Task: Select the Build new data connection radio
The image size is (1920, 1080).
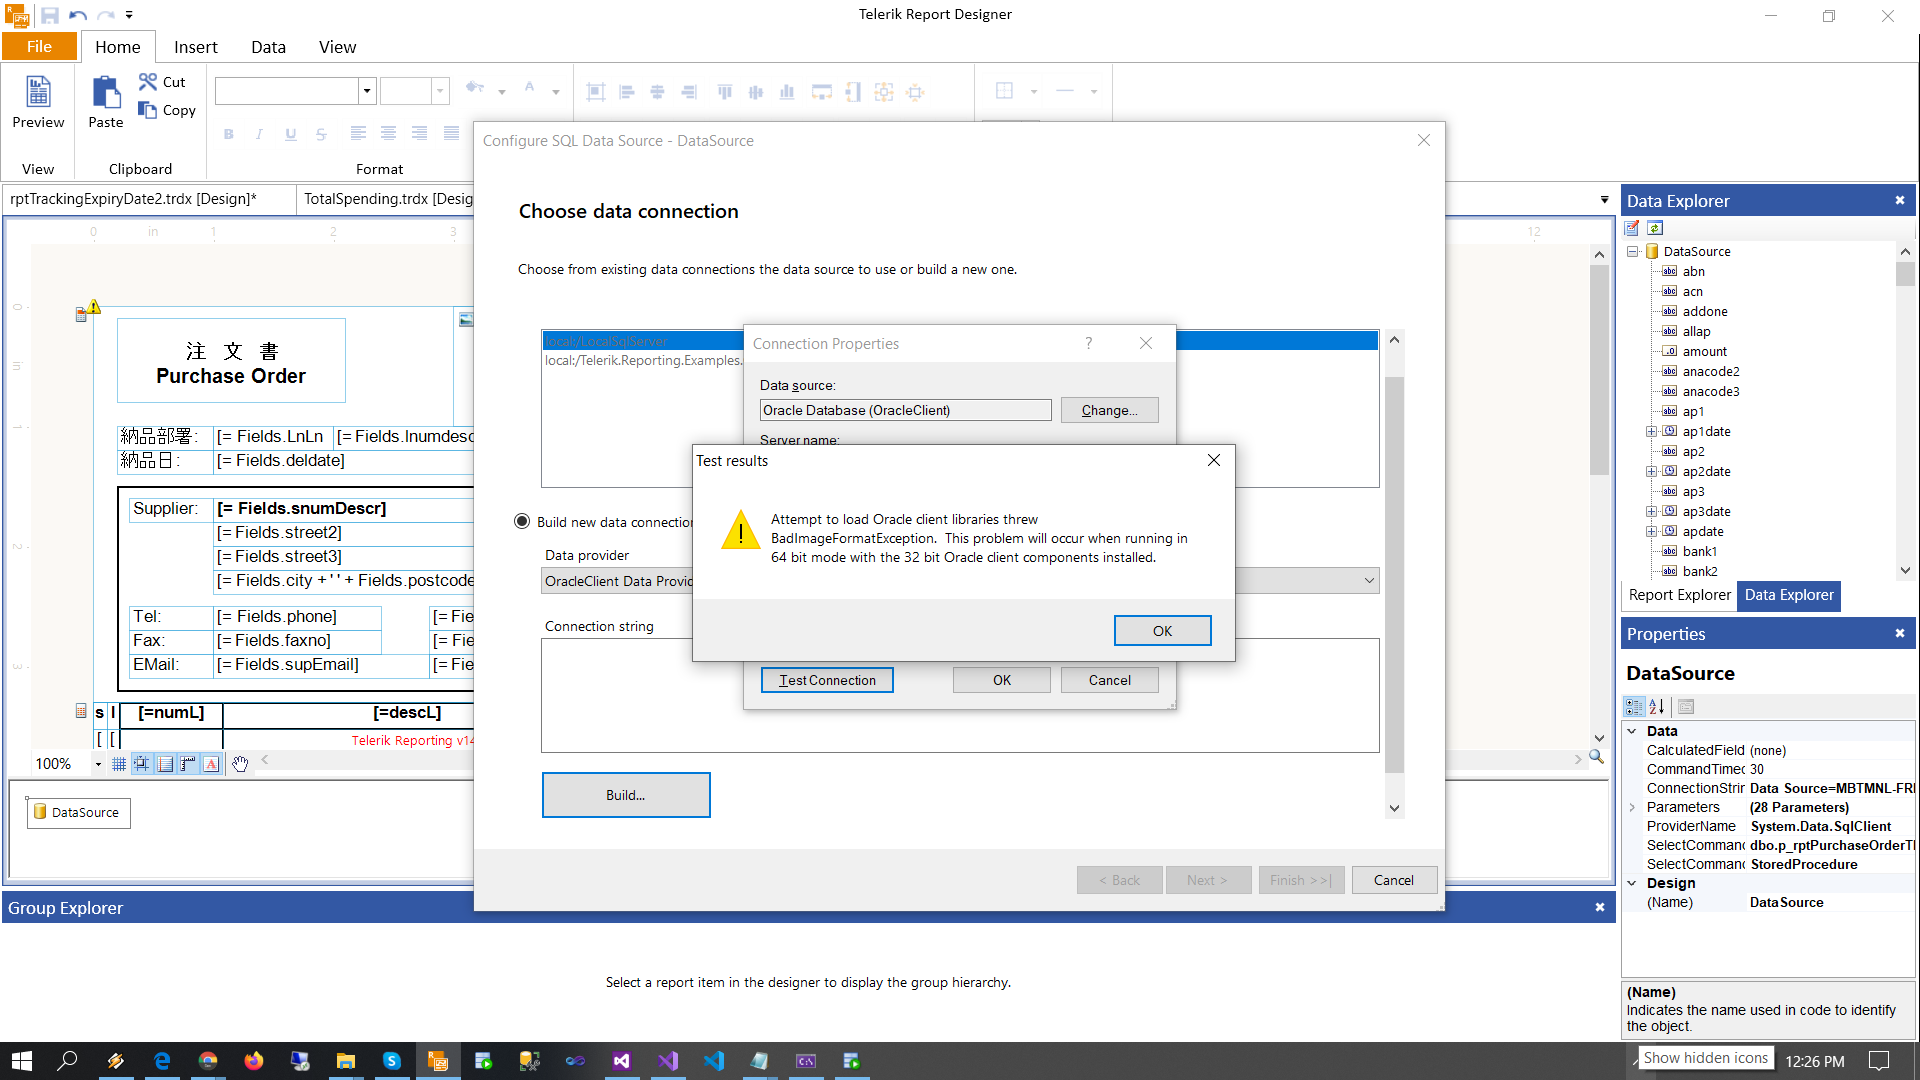Action: click(x=522, y=521)
